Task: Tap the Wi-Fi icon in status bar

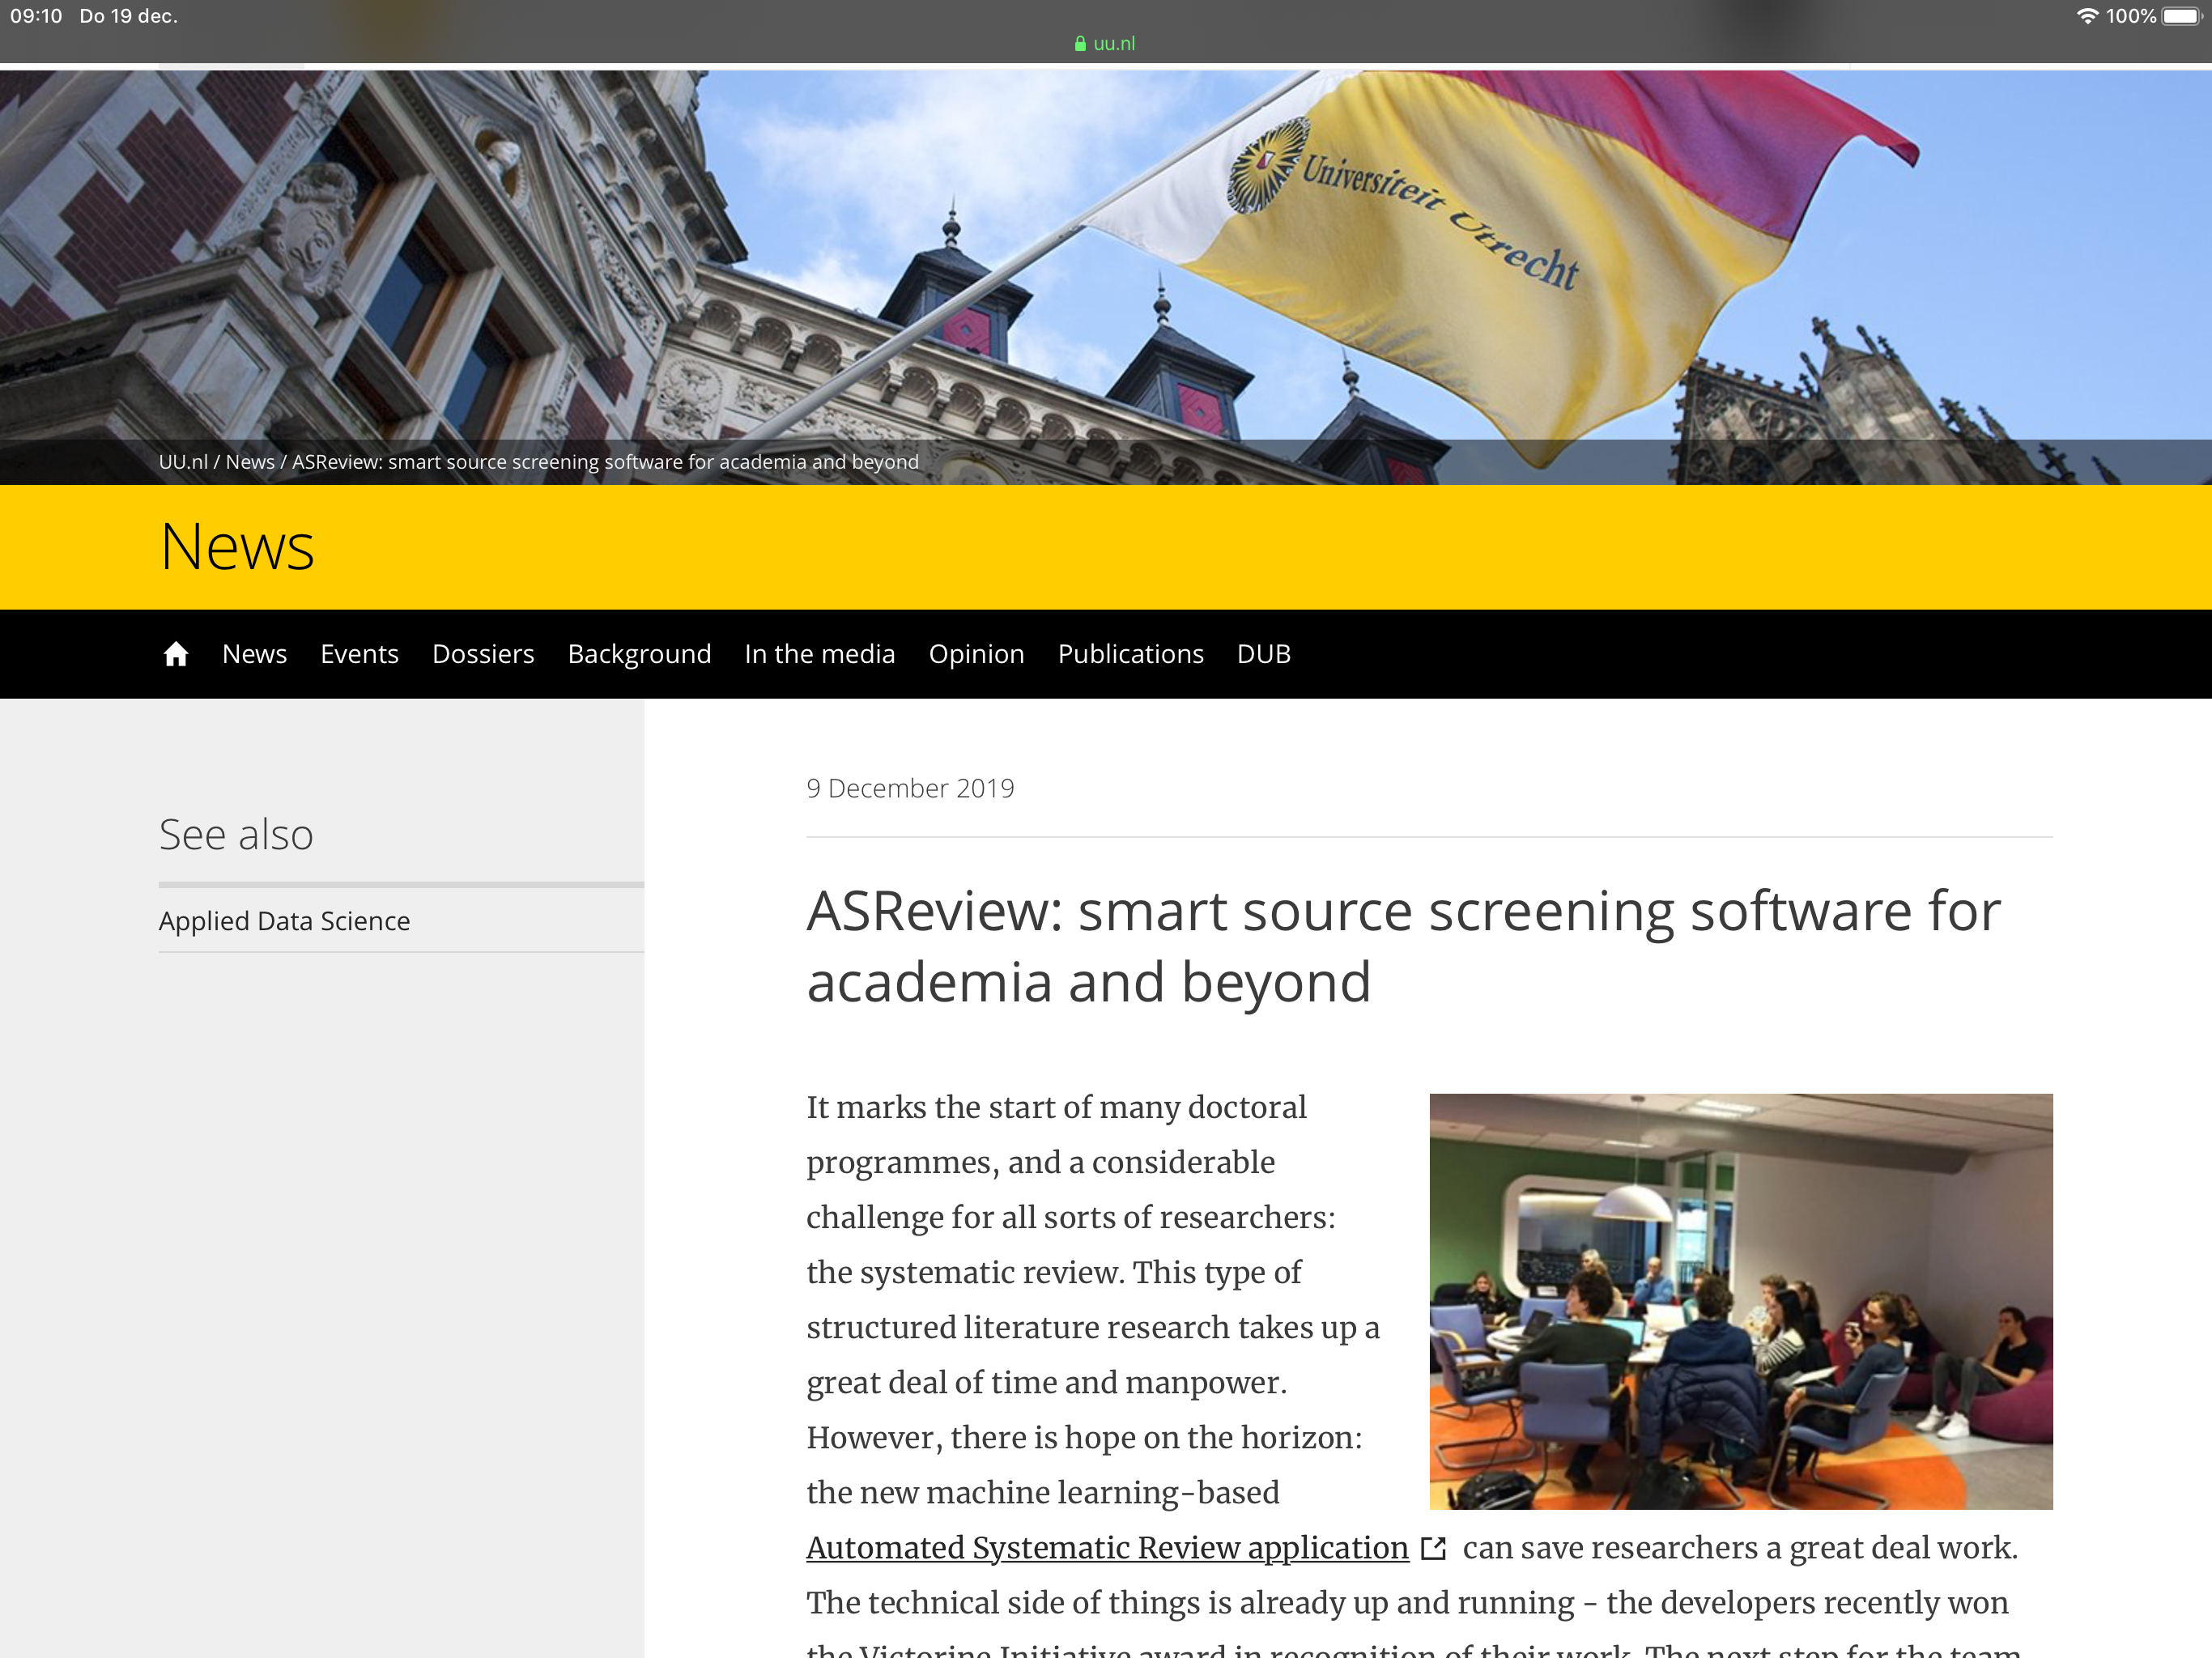Action: [2087, 16]
